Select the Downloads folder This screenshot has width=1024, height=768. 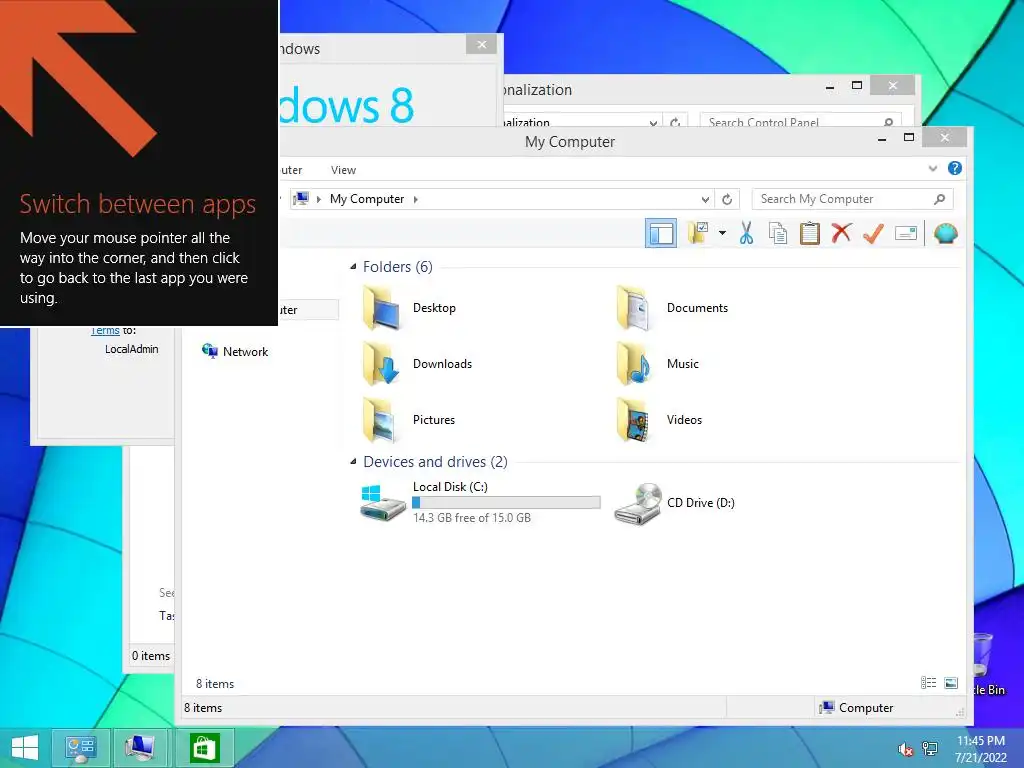pos(417,364)
